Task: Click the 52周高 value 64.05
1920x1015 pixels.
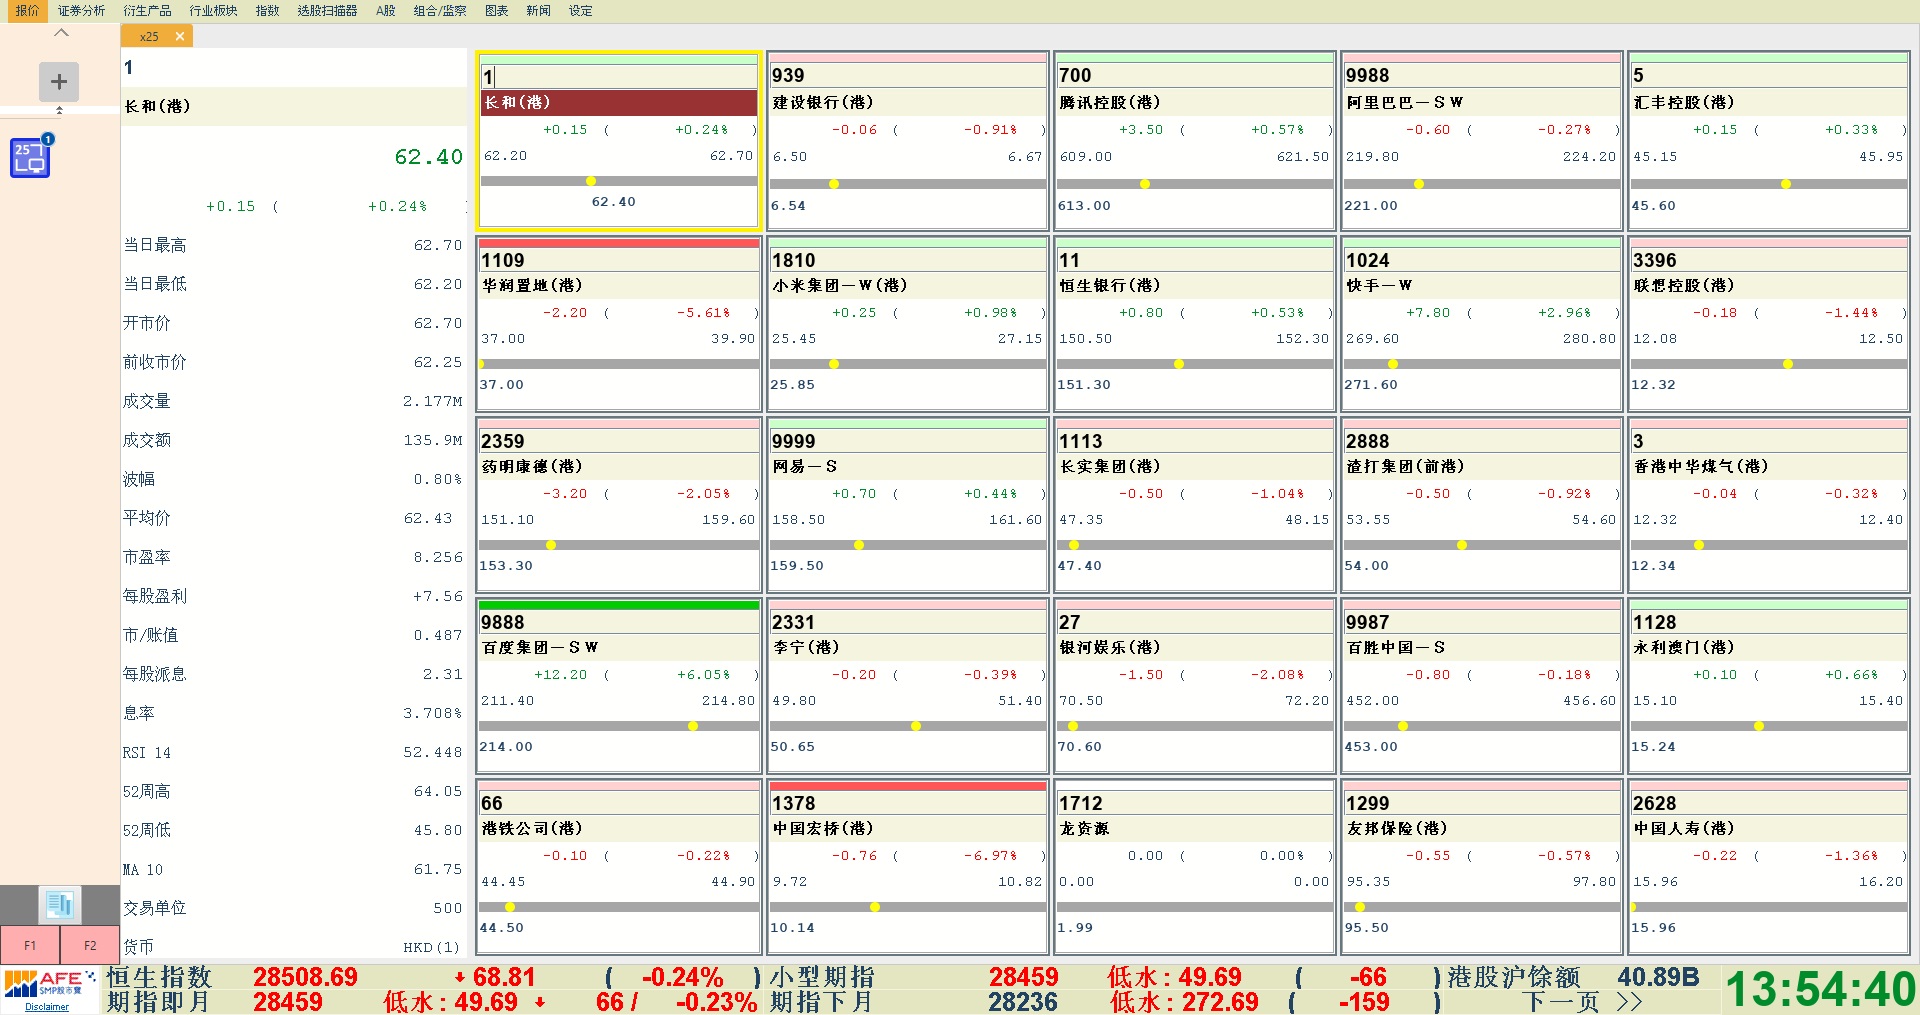Action: [438, 791]
